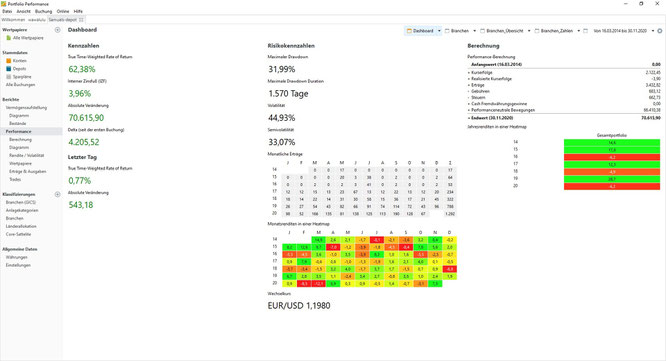Image resolution: width=666 pixels, height=361 pixels.
Task: Click the blue Depots icon
Action: click(8, 69)
